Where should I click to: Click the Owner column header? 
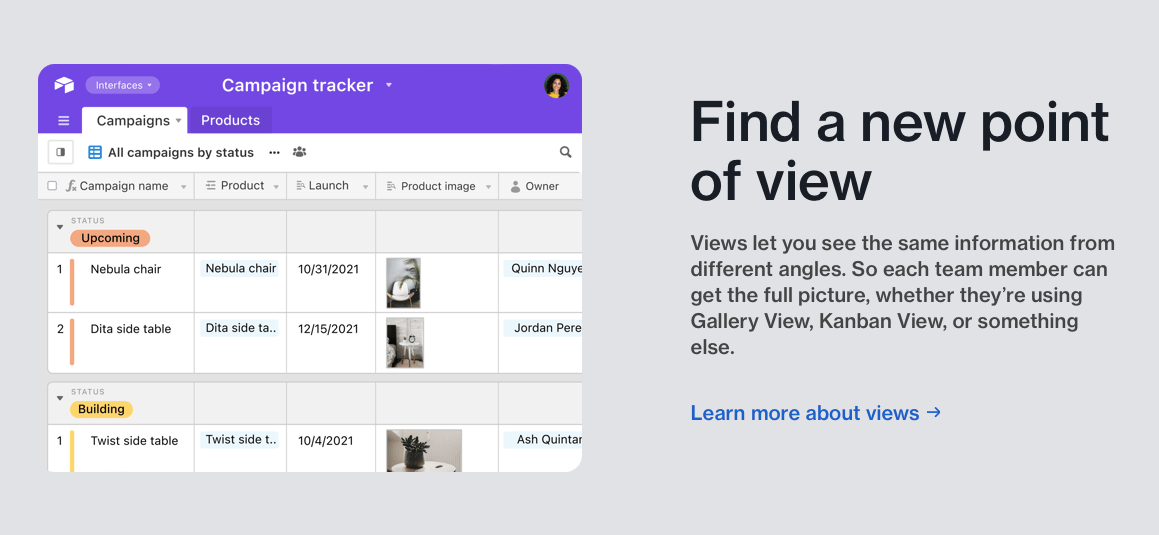pyautogui.click(x=540, y=186)
